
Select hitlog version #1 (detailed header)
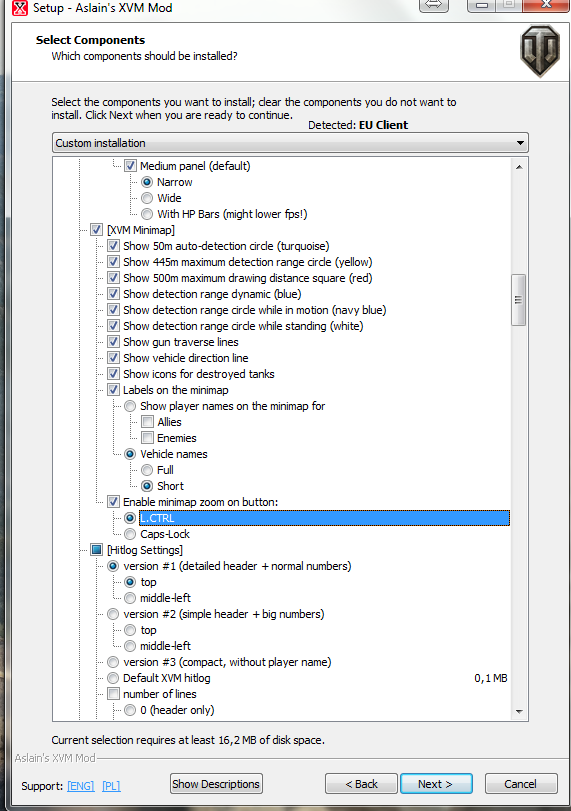(113, 566)
